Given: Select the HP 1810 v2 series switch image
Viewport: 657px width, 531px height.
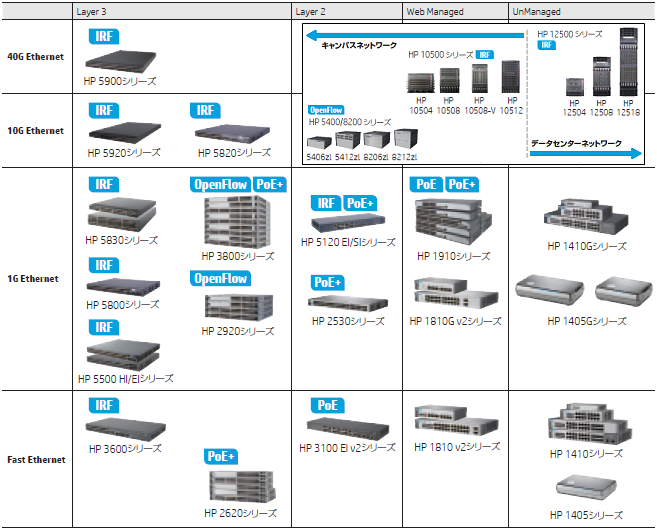Looking at the screenshot, I should 456,421.
